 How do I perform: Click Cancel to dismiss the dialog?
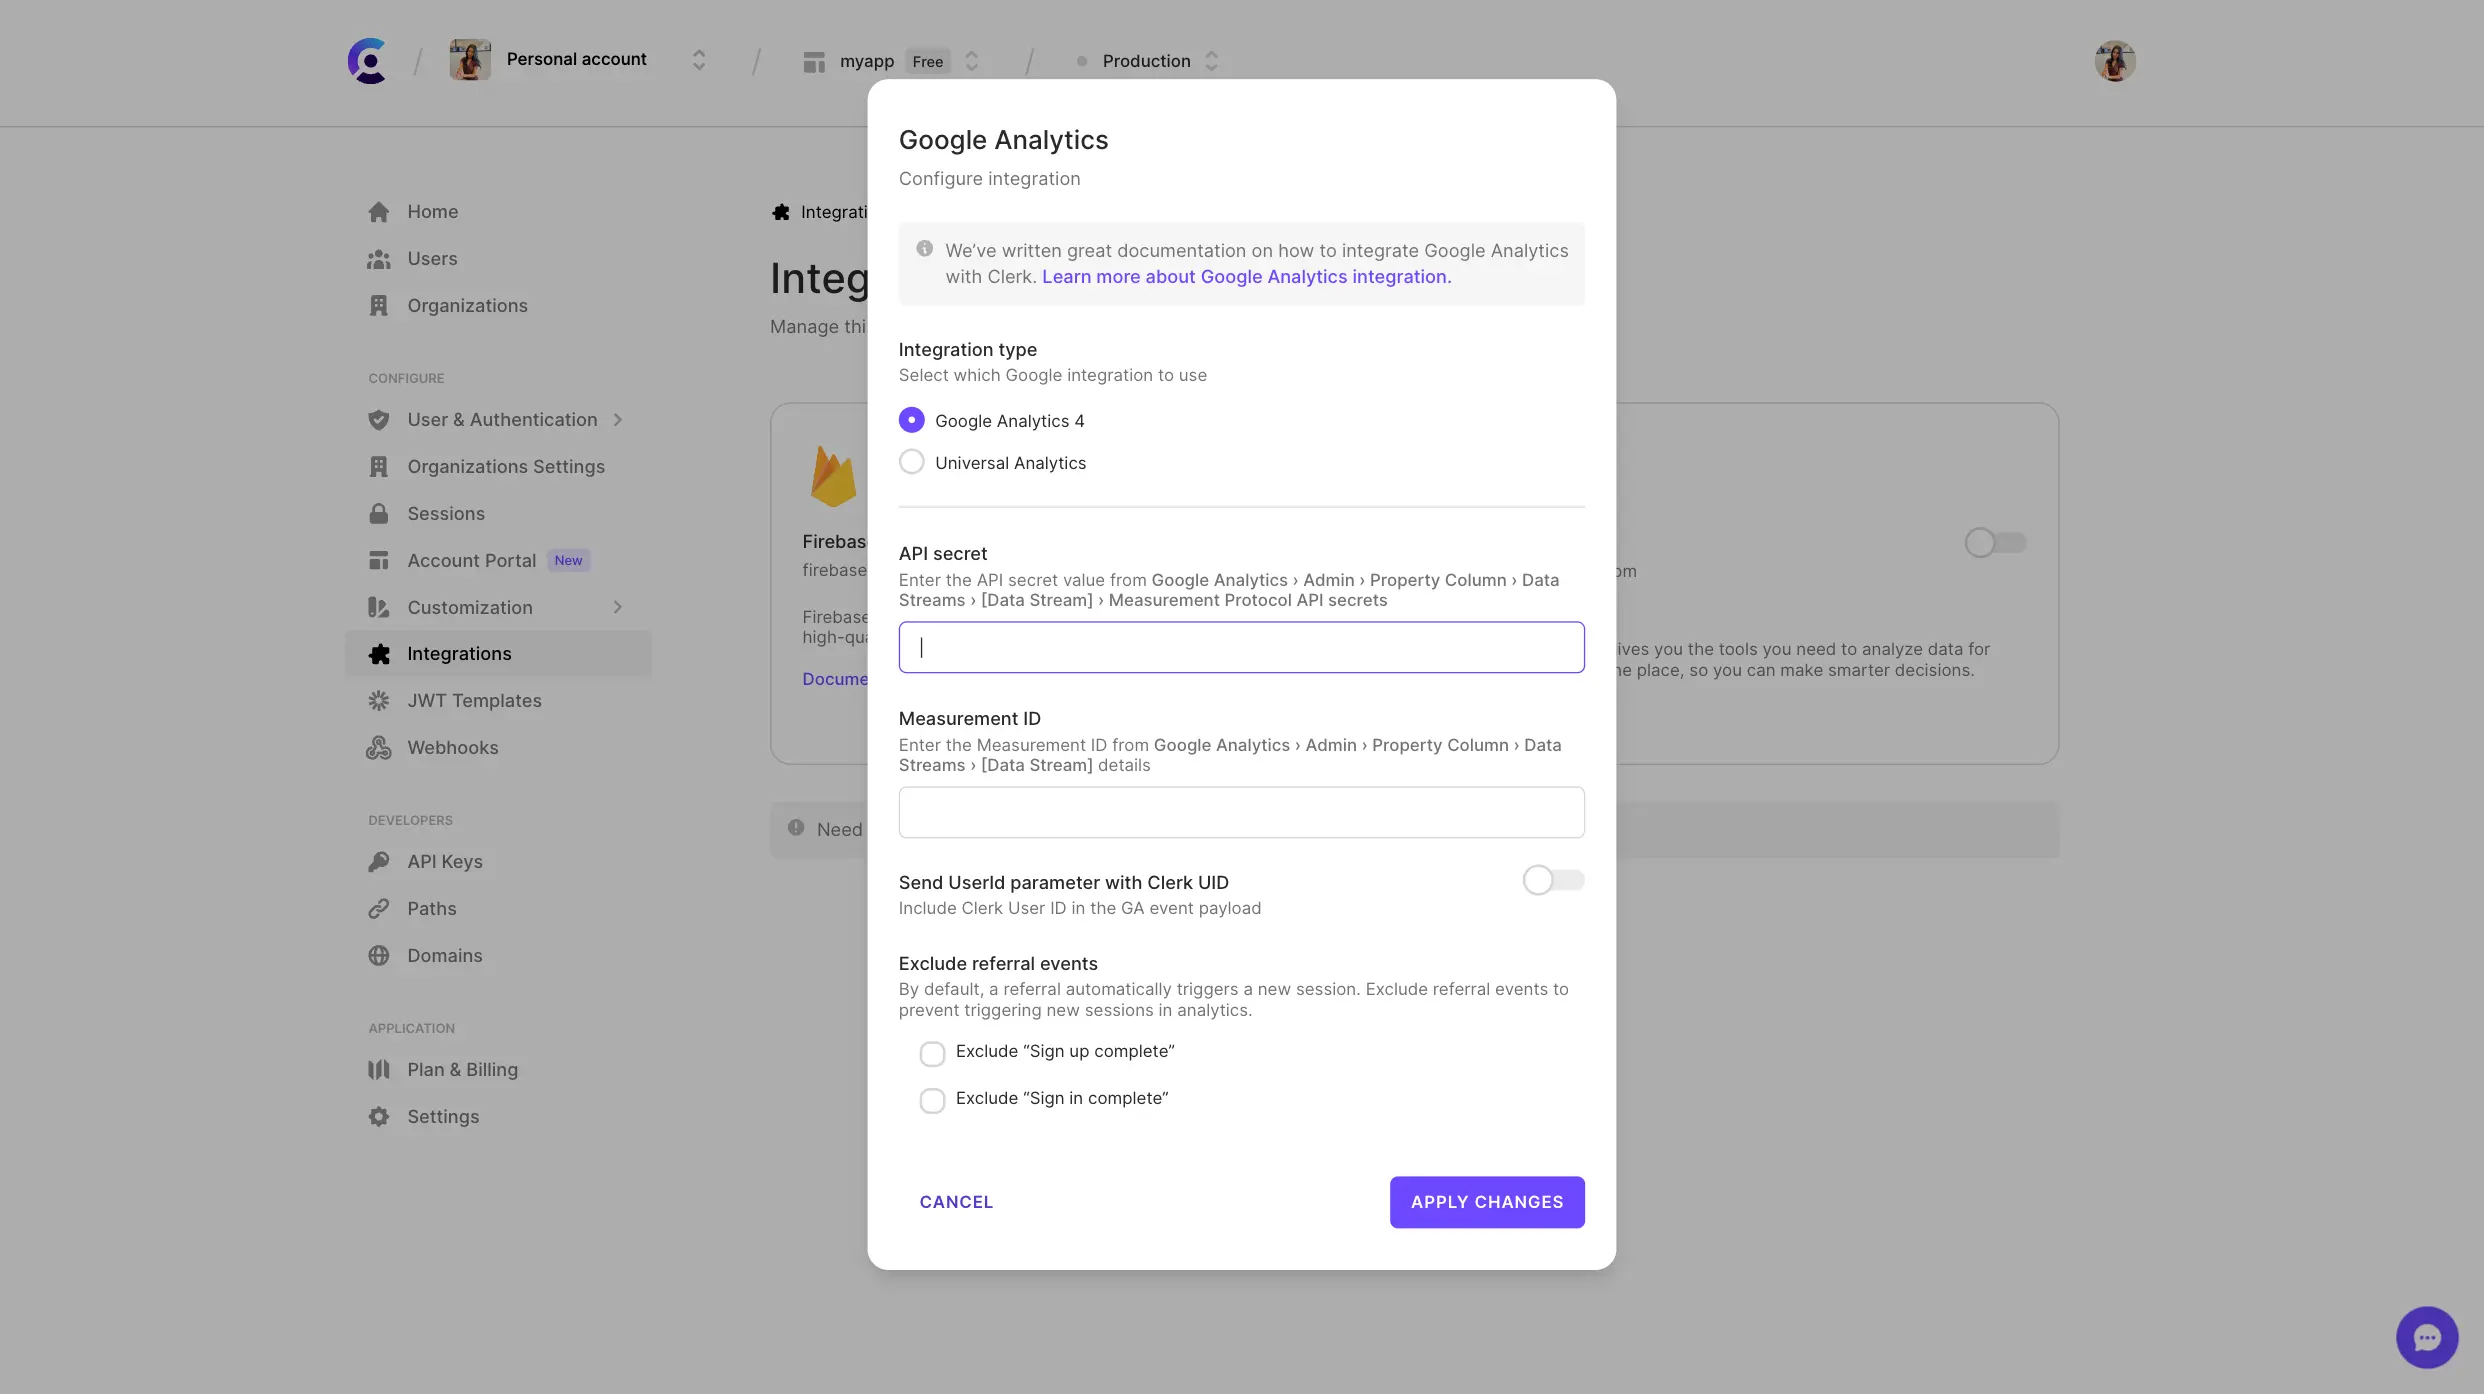click(954, 1201)
